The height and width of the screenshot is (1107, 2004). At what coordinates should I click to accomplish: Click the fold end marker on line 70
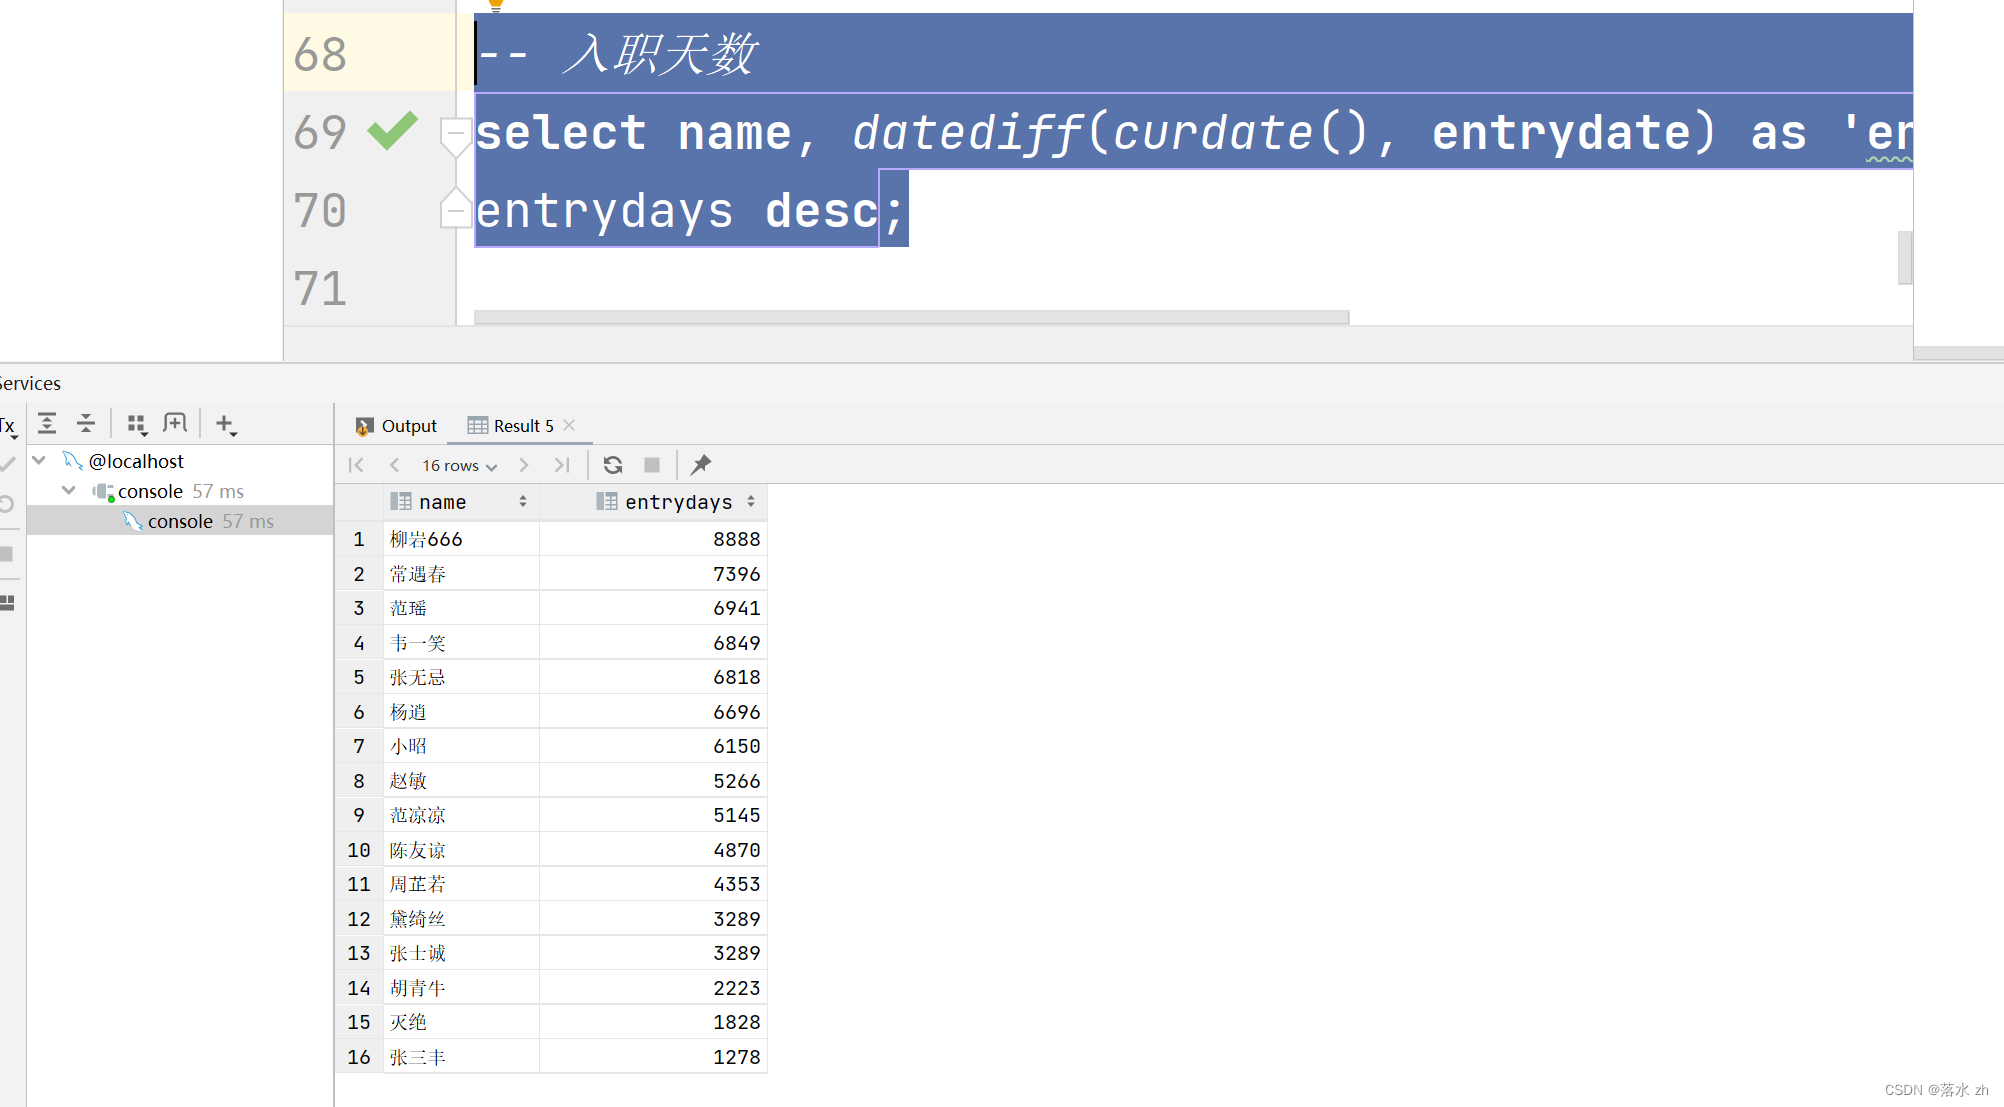[455, 209]
